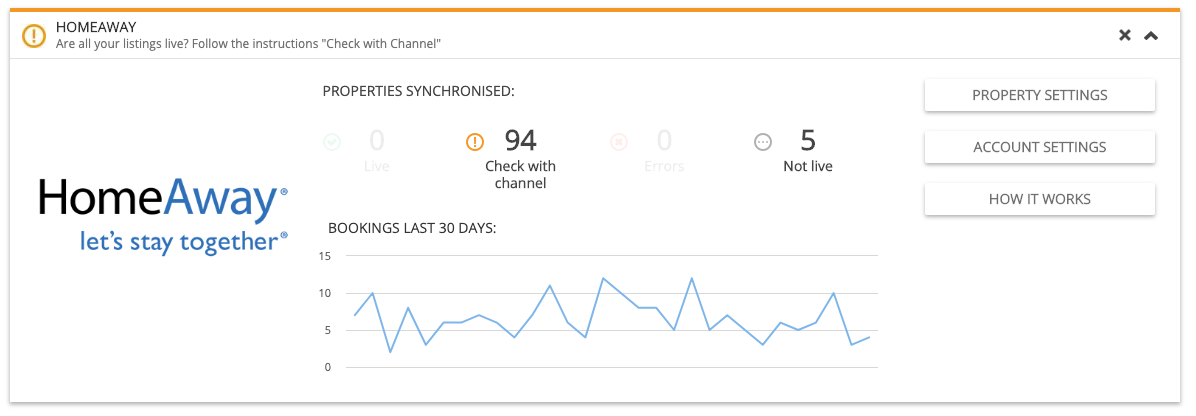This screenshot has width=1196, height=416.
Task: Click the red Errors icon
Action: coord(619,142)
